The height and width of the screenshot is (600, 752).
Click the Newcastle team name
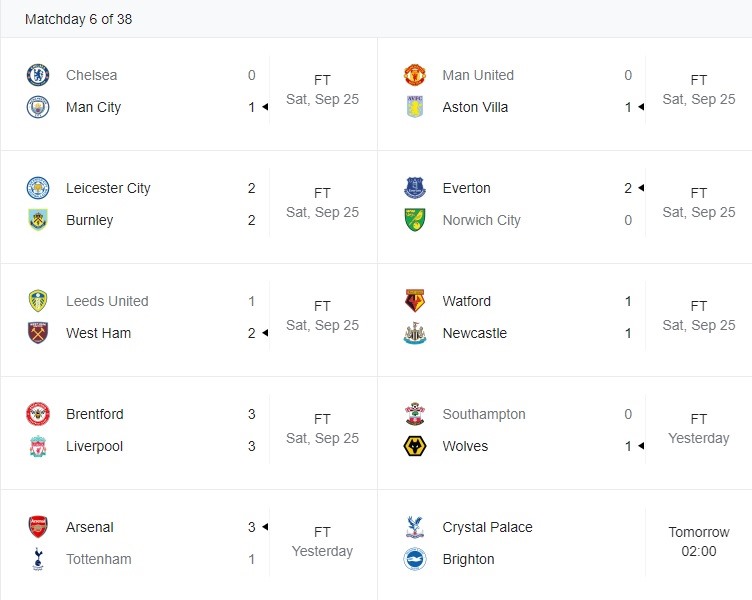coord(475,333)
